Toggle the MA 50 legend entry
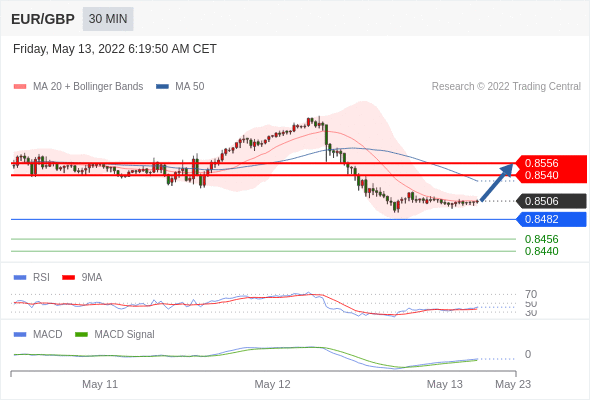The height and width of the screenshot is (400, 590). click(180, 87)
